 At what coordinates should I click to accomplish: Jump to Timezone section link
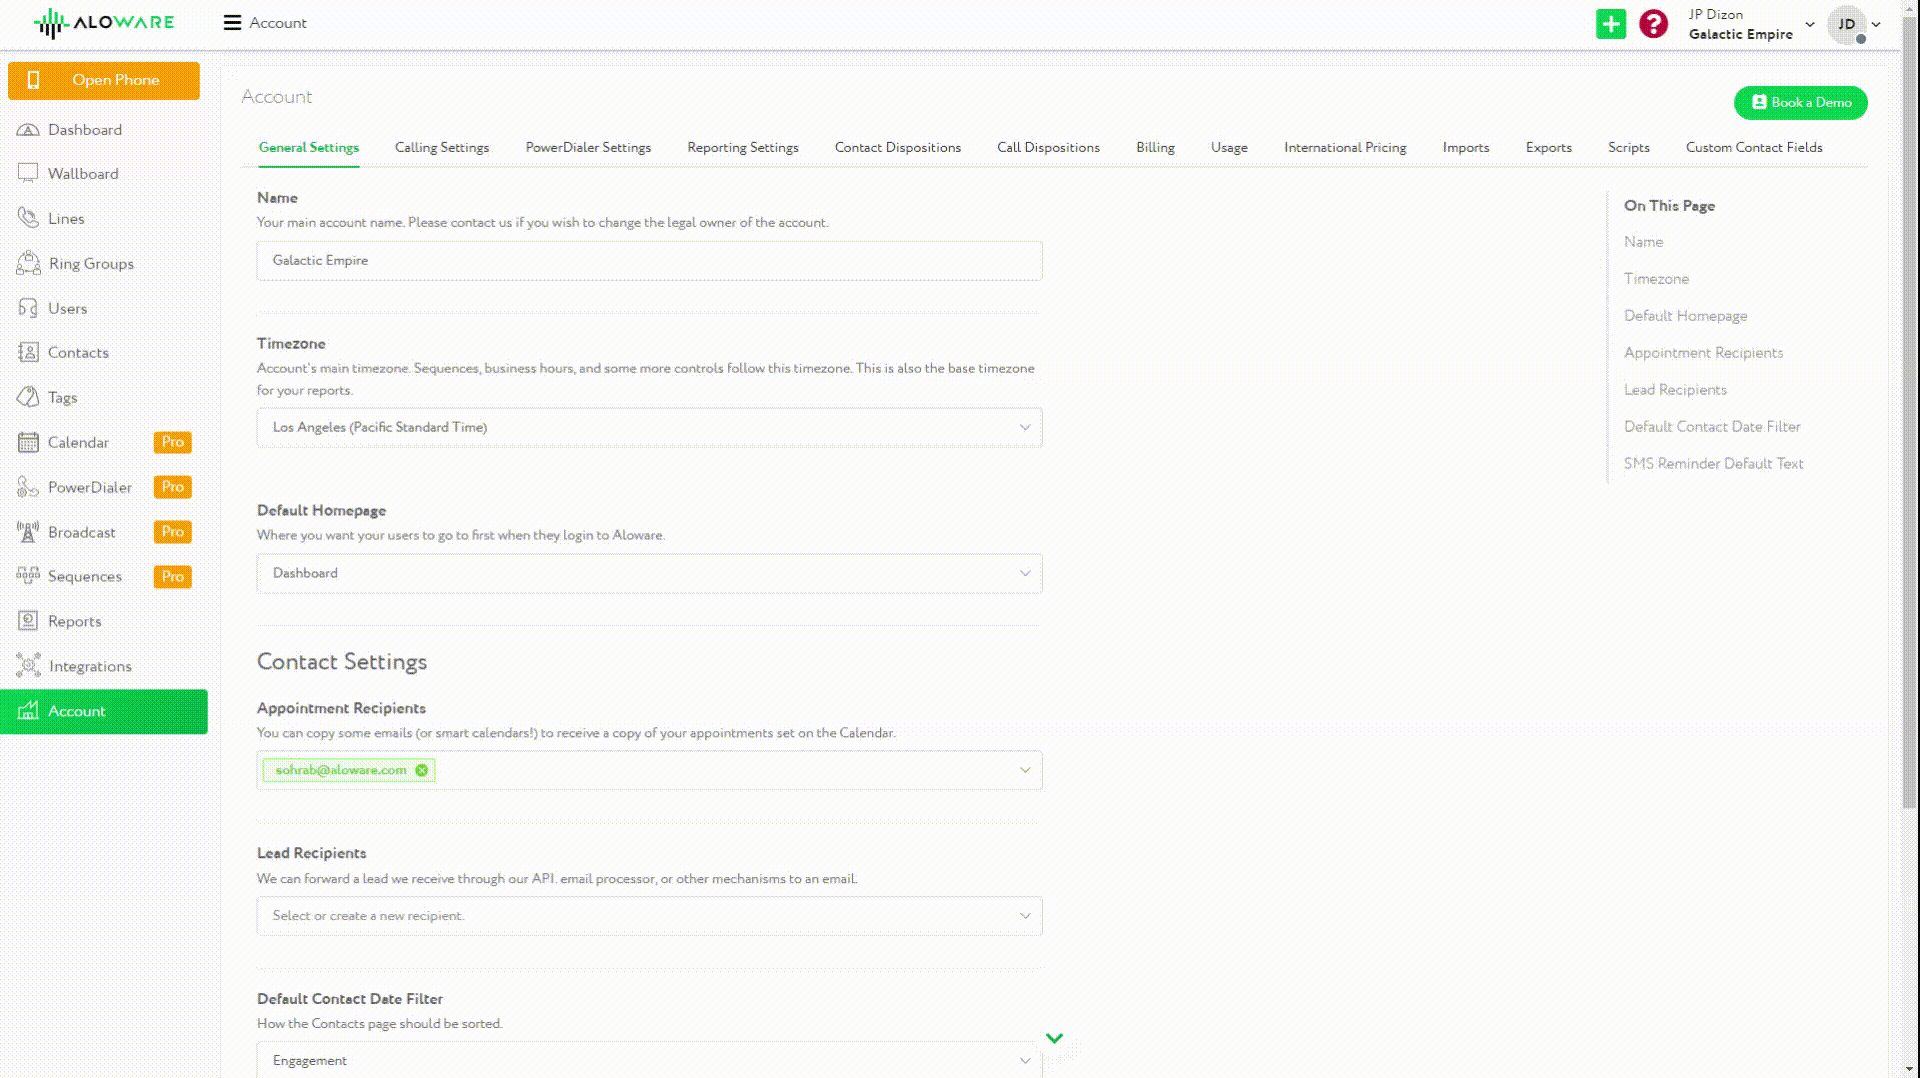[x=1656, y=279]
